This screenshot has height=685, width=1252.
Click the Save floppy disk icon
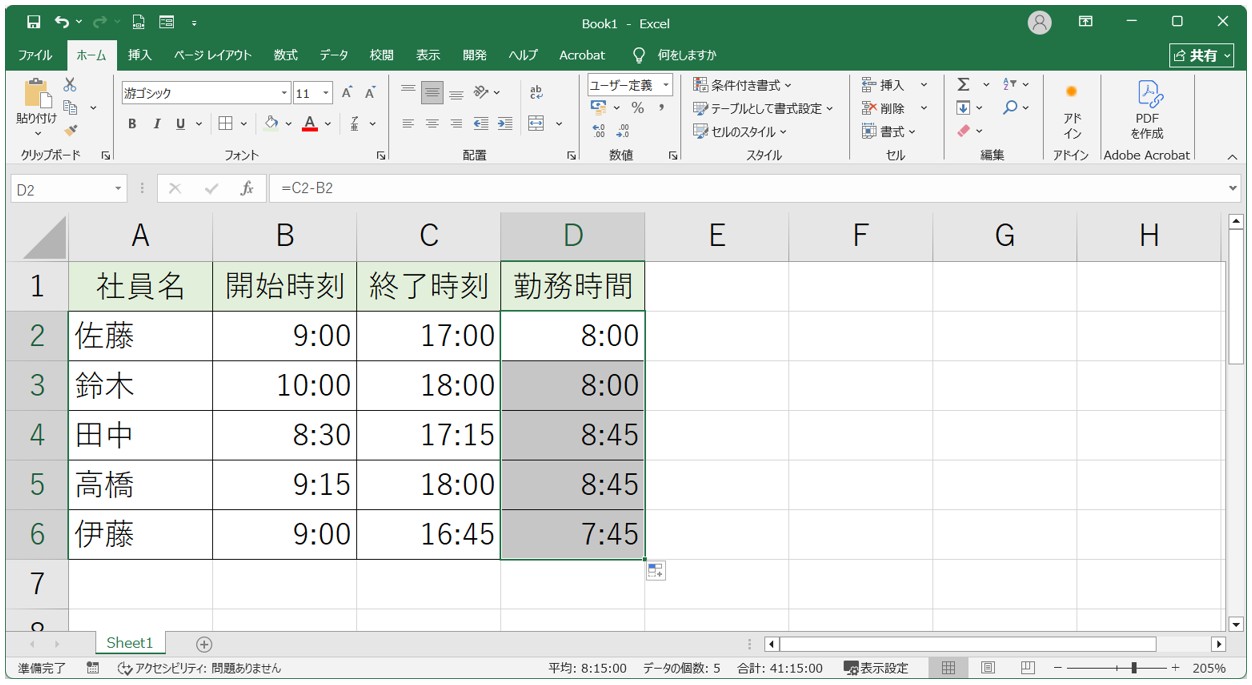click(33, 22)
